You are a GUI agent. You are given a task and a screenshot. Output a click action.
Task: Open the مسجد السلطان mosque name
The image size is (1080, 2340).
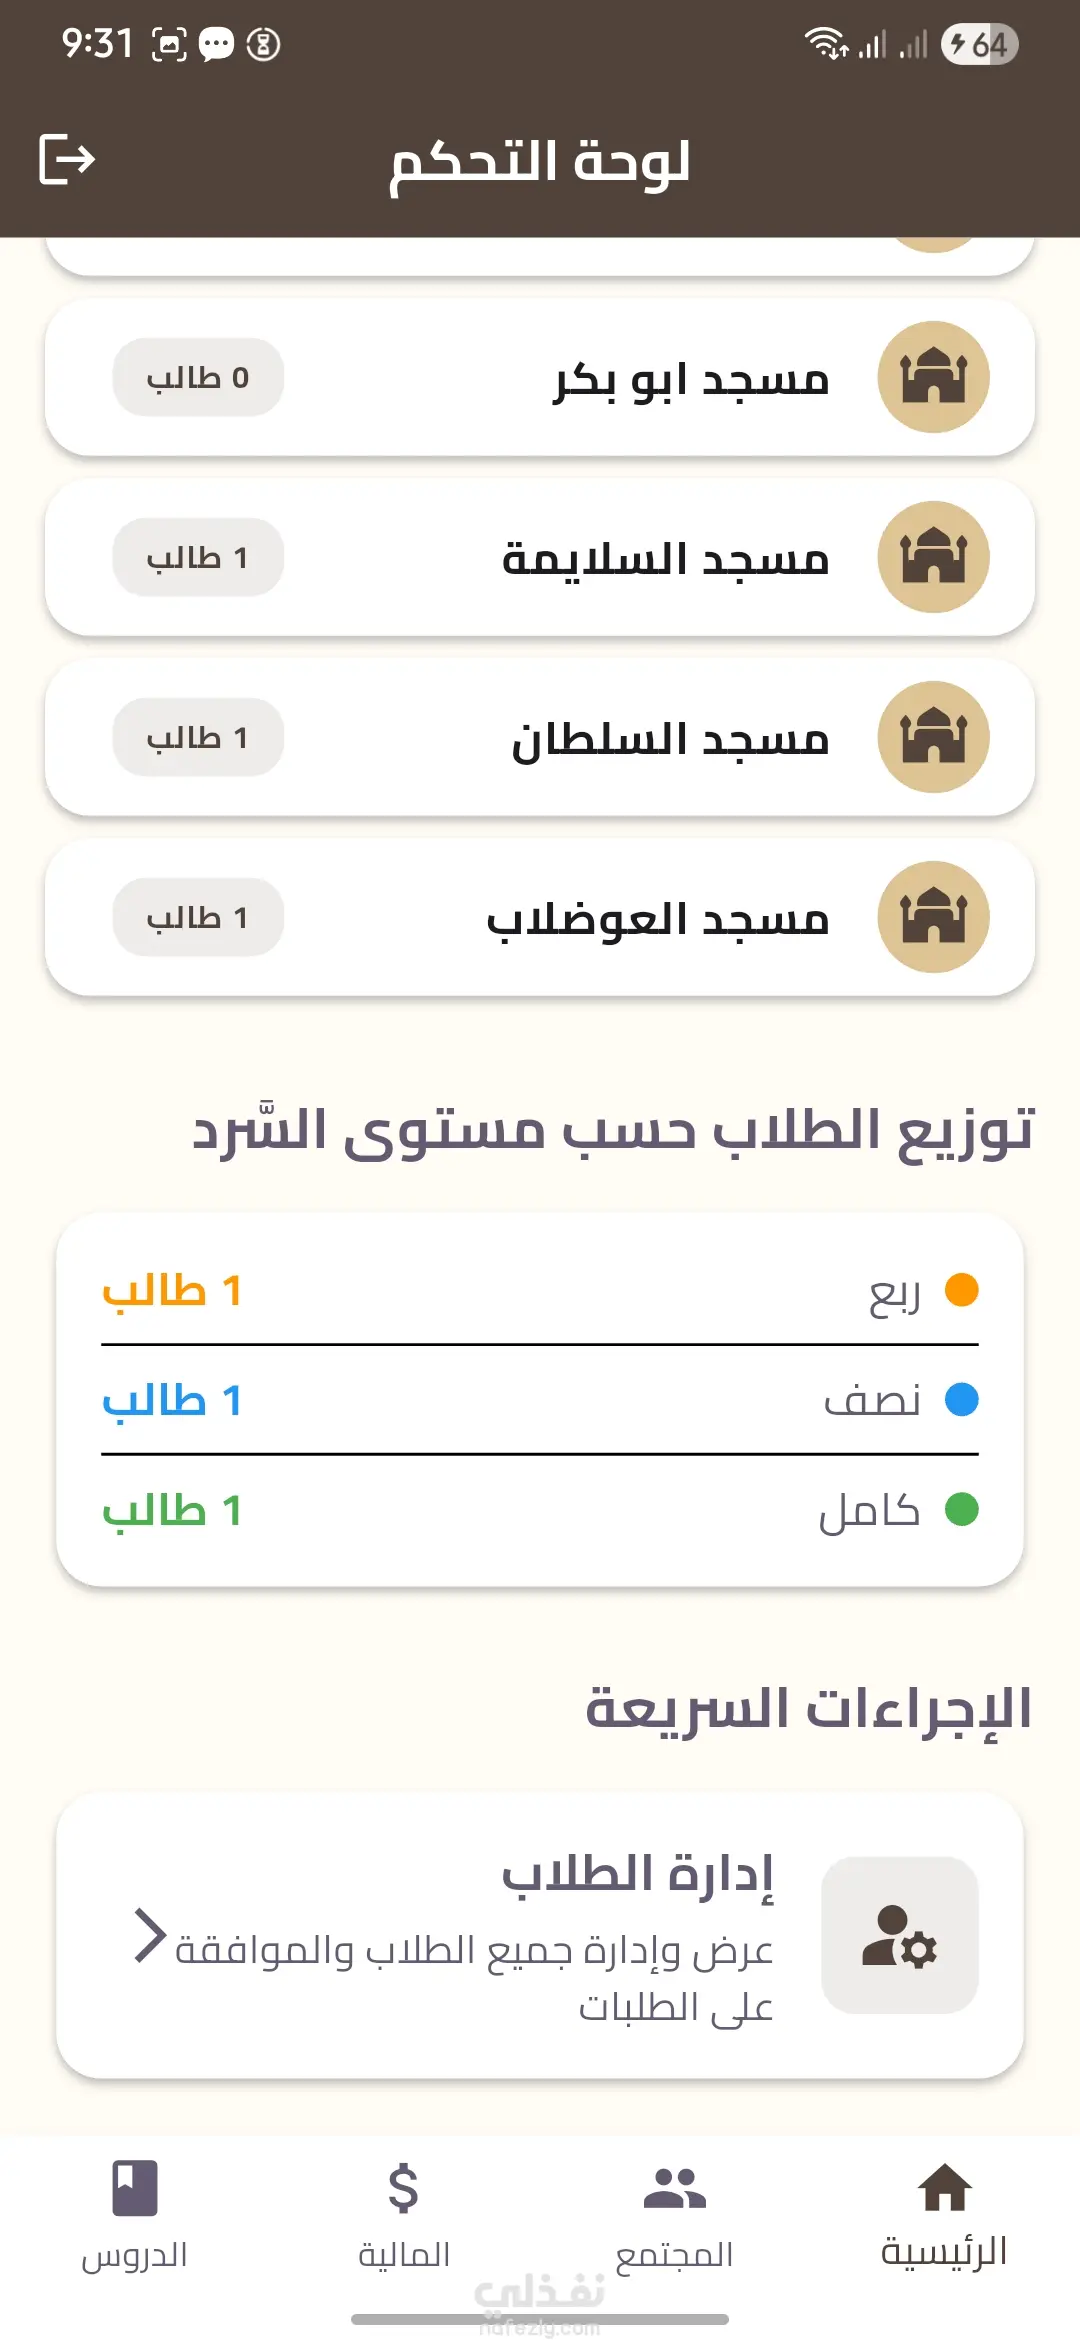pyautogui.click(x=670, y=739)
